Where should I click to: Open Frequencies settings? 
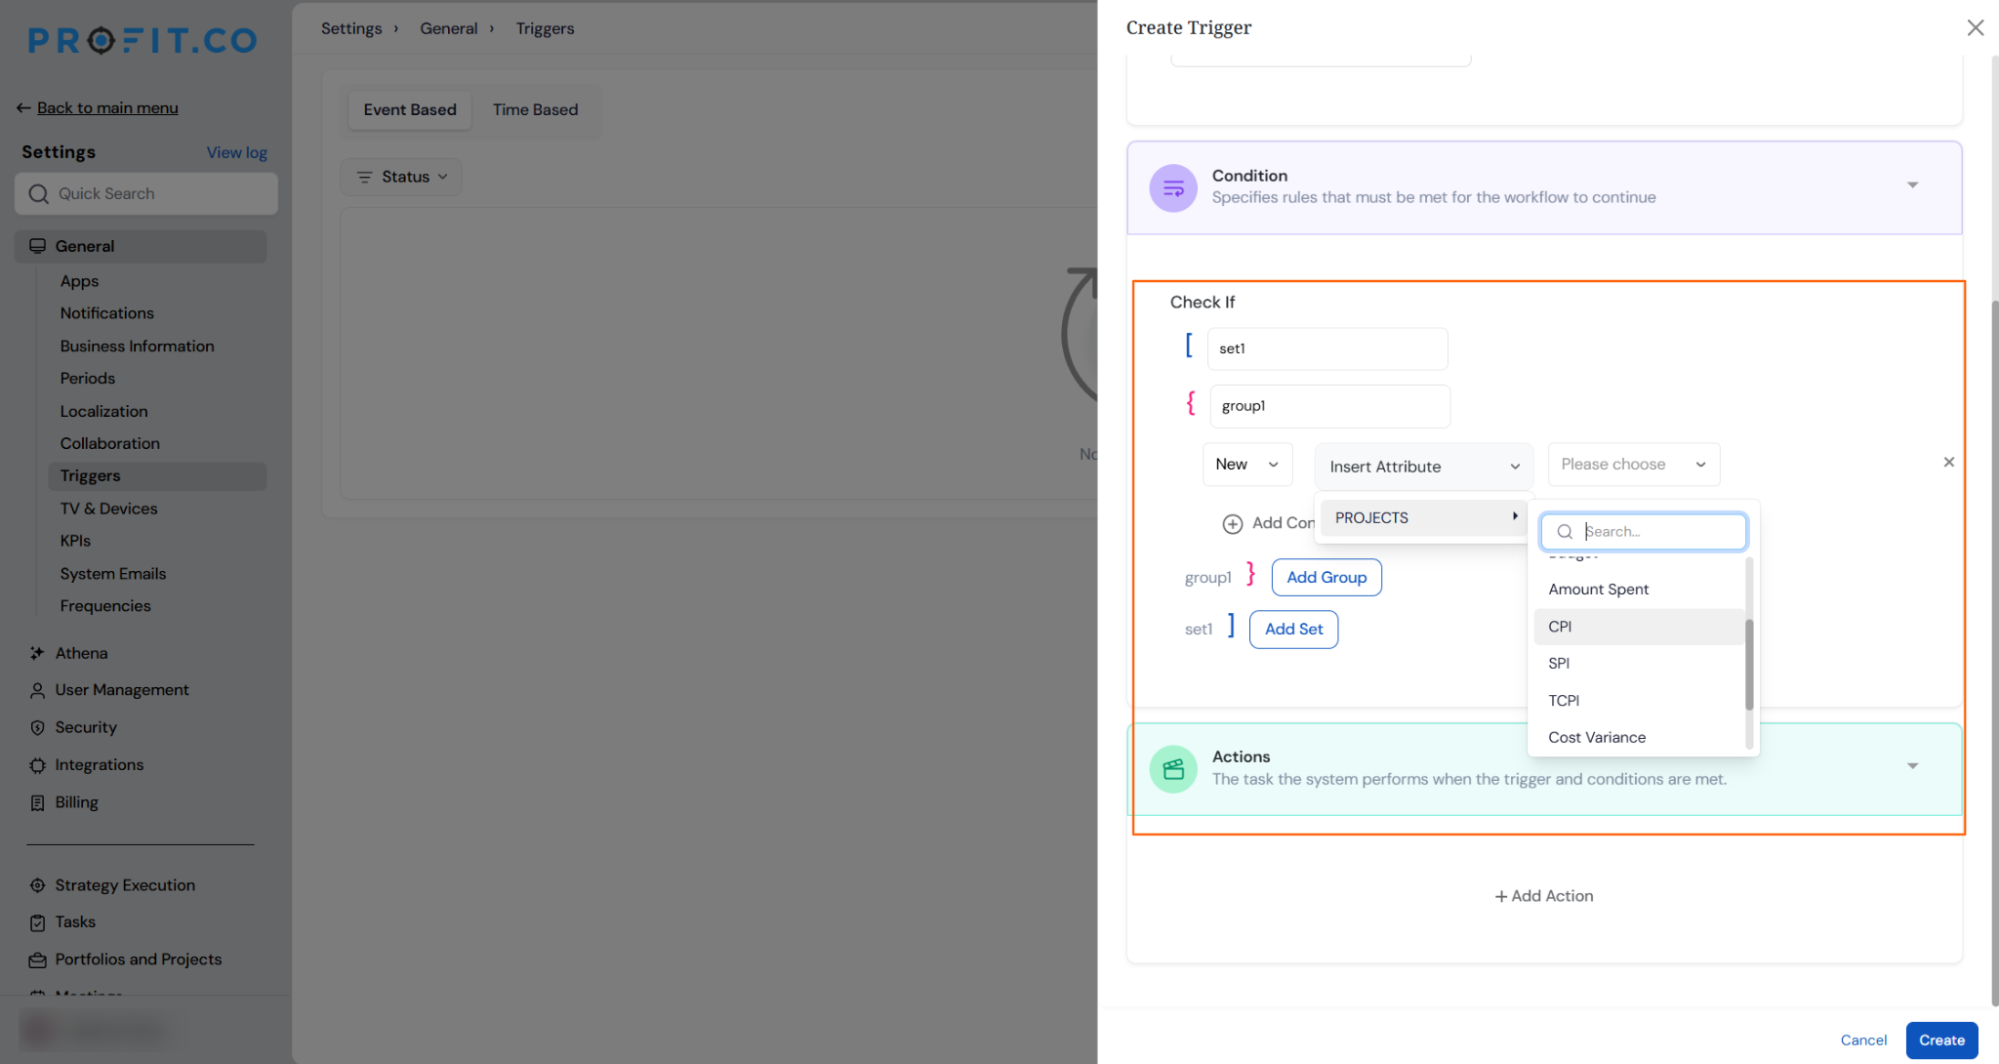[x=105, y=606]
